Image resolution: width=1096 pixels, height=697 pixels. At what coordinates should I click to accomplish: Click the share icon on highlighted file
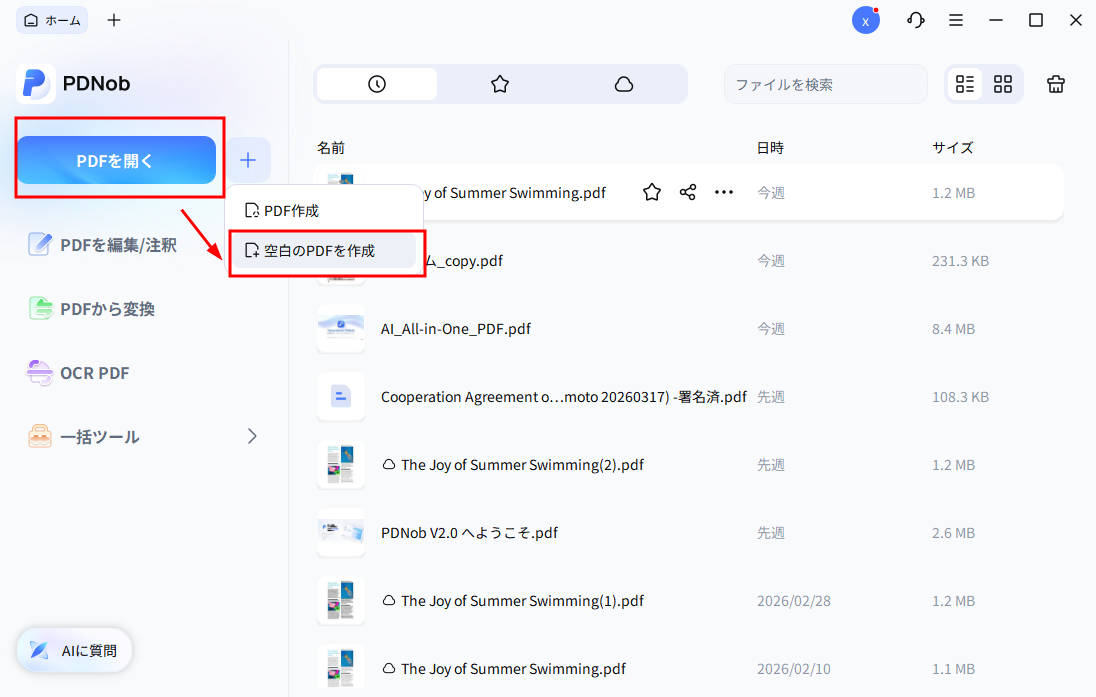pyautogui.click(x=688, y=192)
